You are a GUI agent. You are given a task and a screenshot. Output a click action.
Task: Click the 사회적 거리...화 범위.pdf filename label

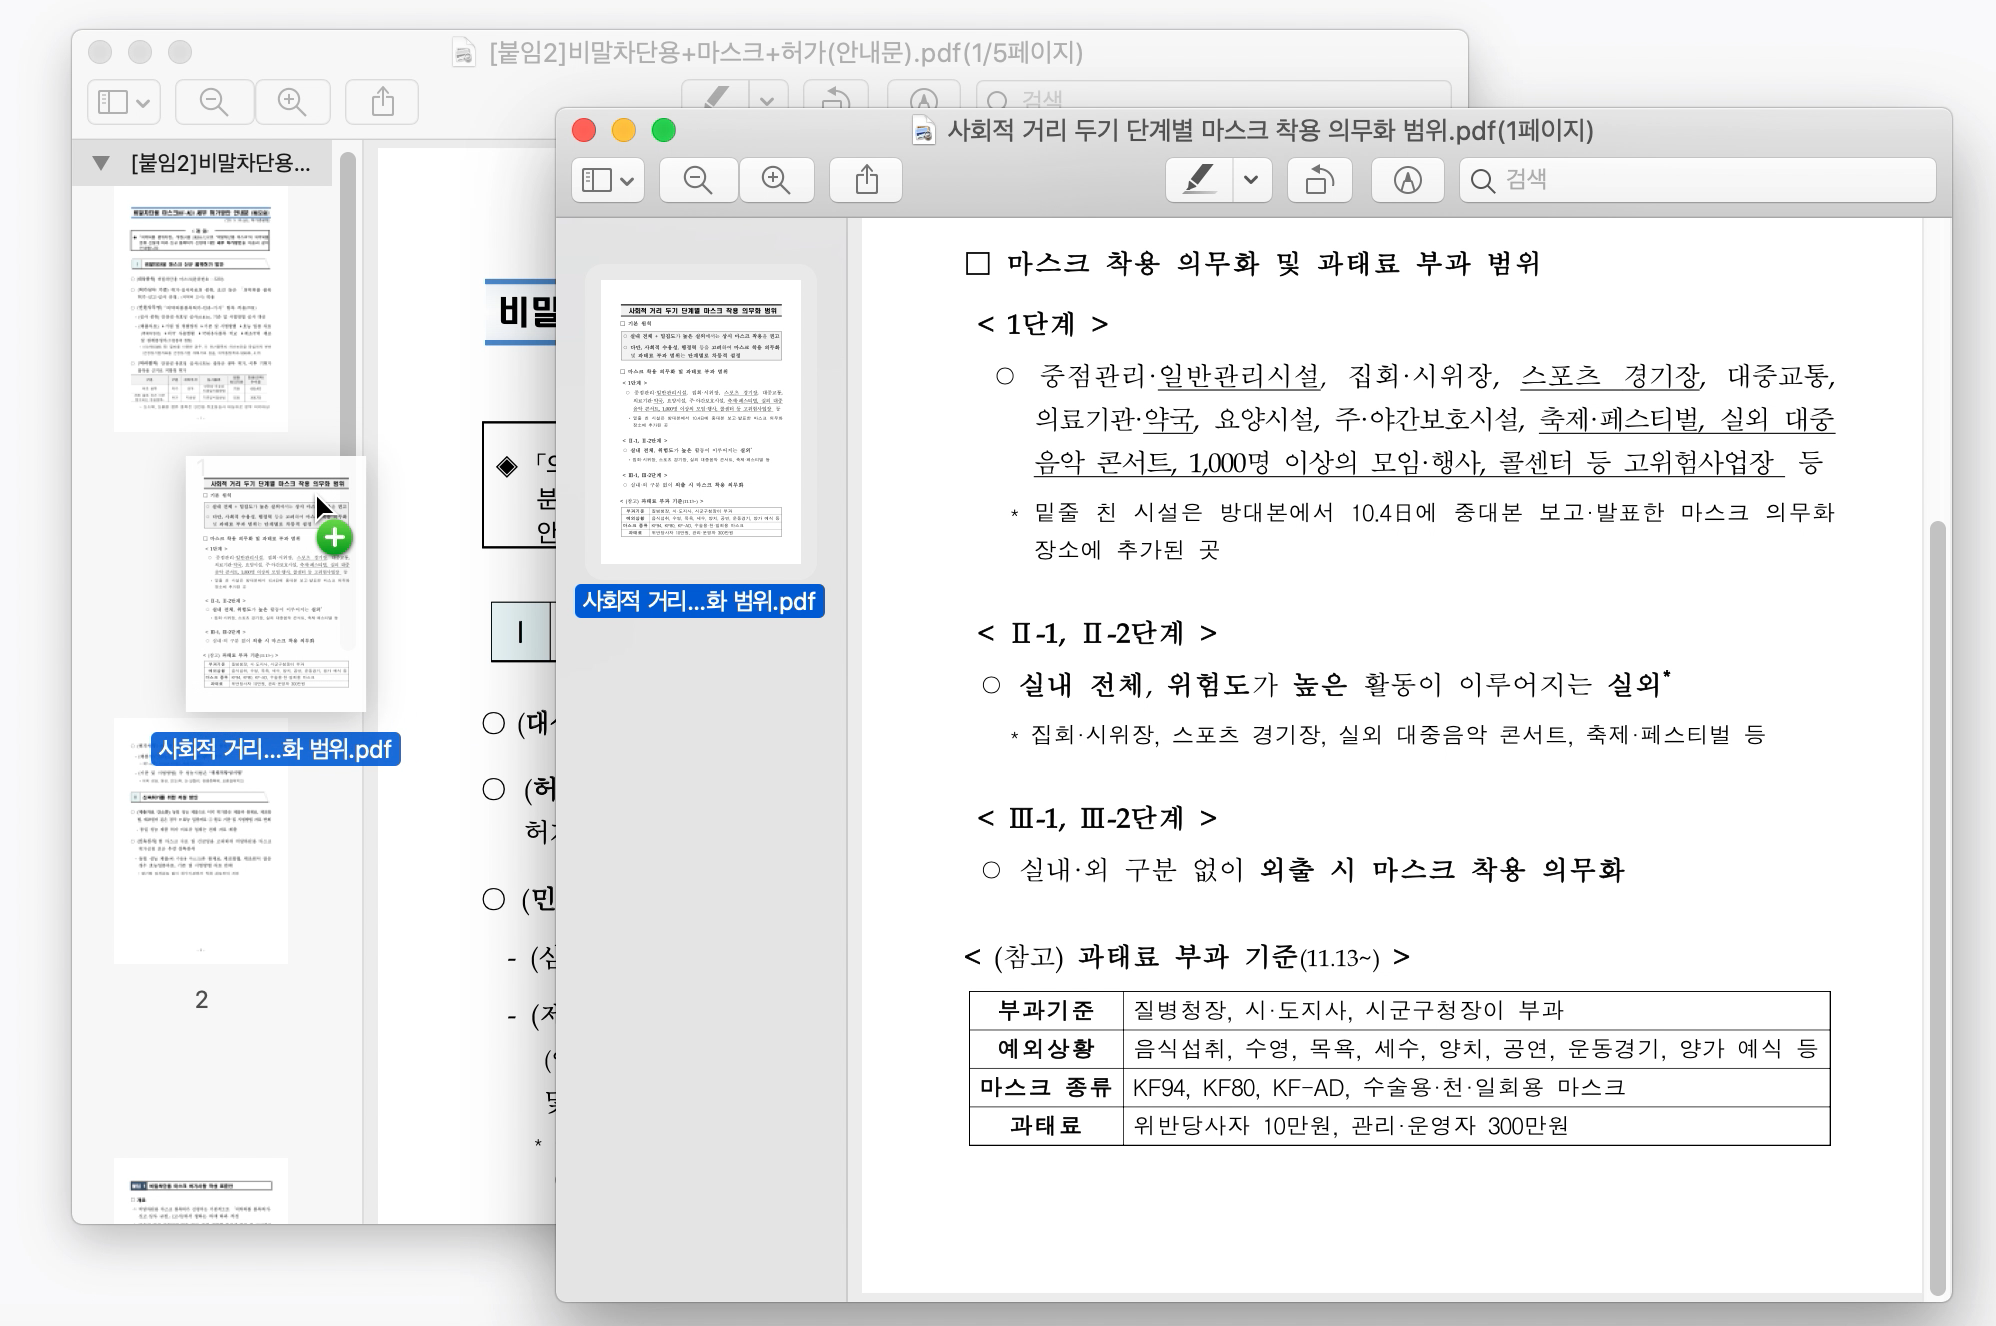699,601
